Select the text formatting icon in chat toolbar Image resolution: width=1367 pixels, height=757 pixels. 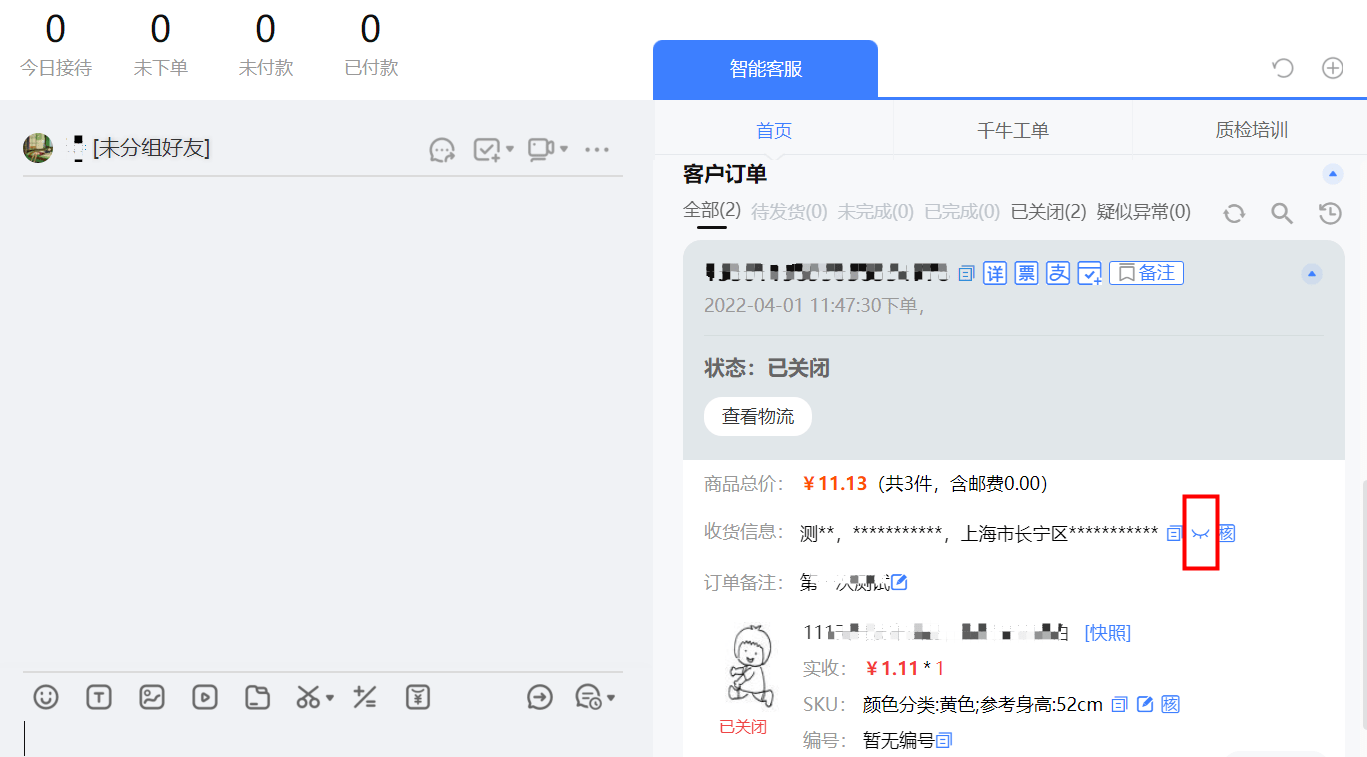pos(99,697)
